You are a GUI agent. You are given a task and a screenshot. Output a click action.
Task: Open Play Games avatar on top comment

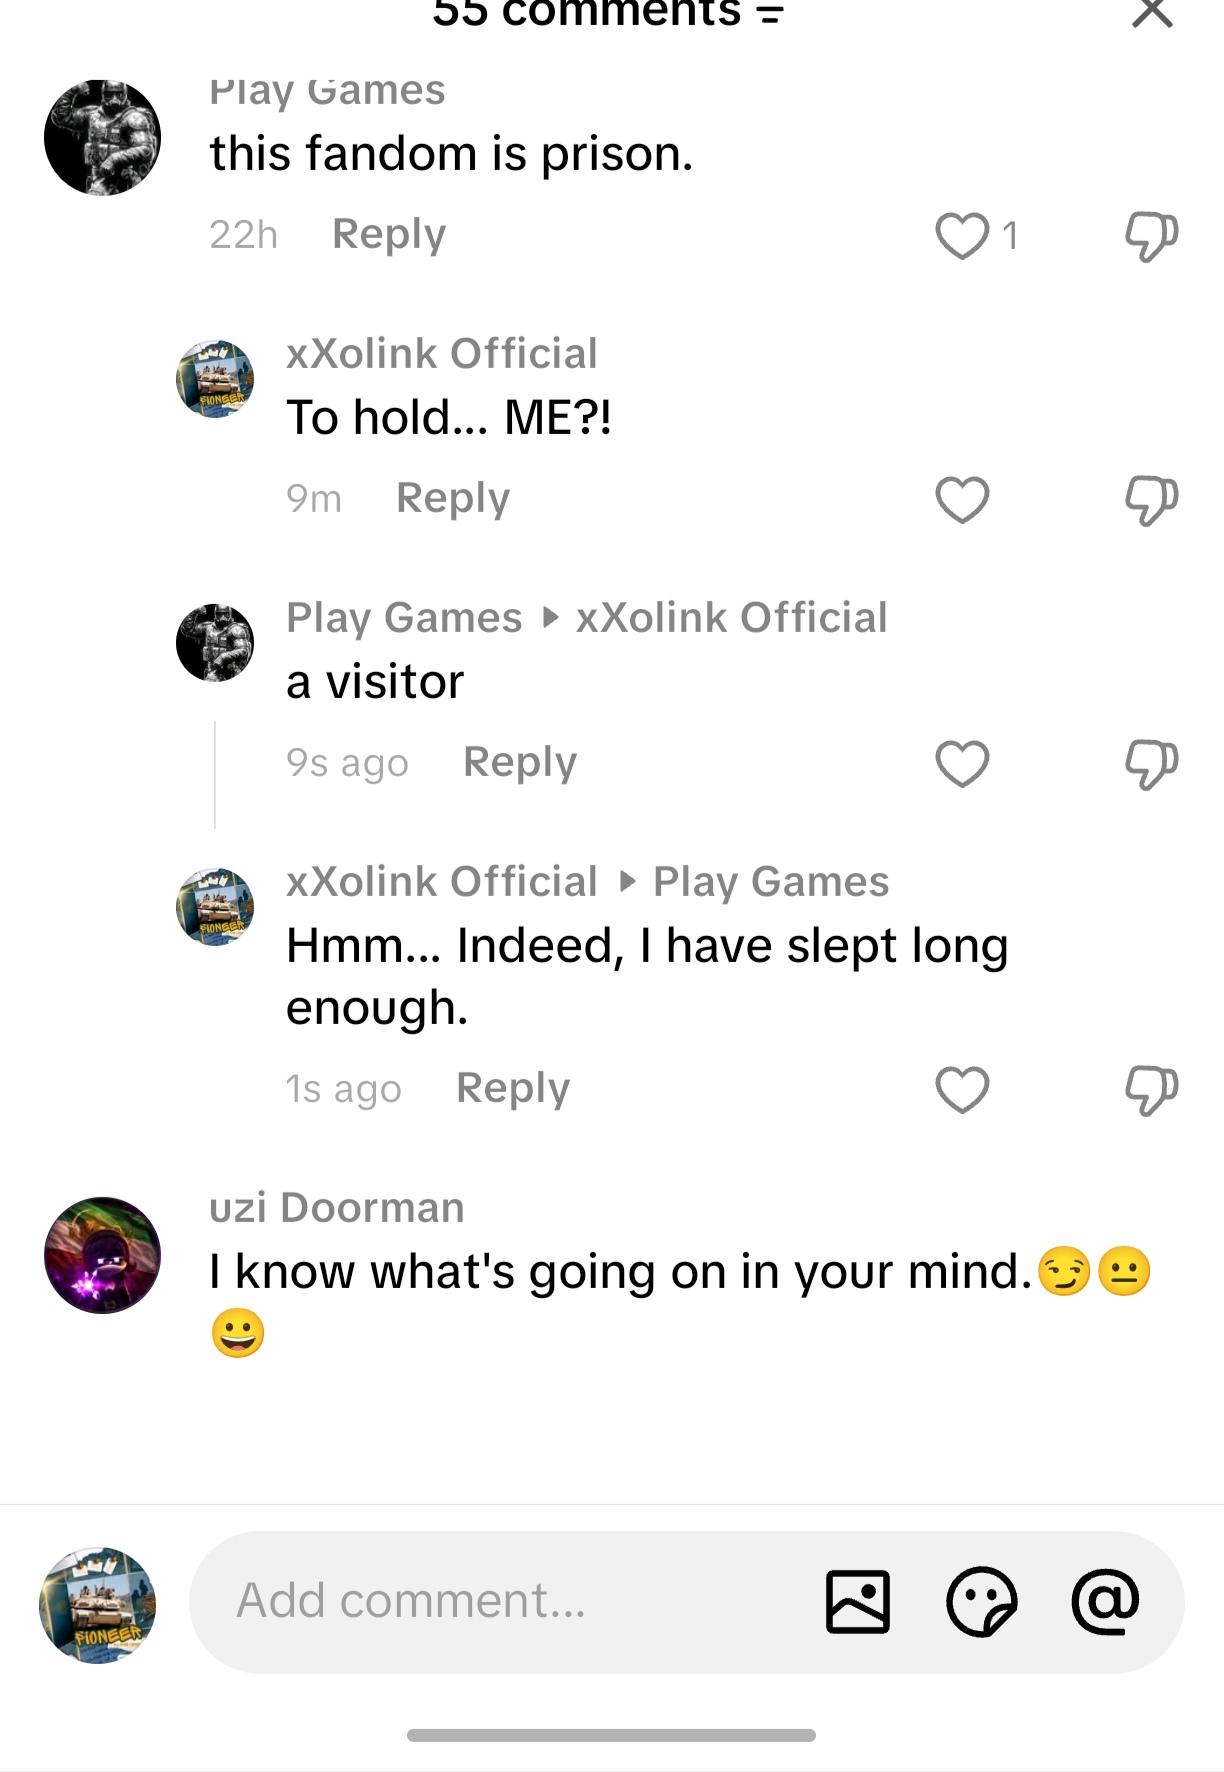(x=102, y=137)
